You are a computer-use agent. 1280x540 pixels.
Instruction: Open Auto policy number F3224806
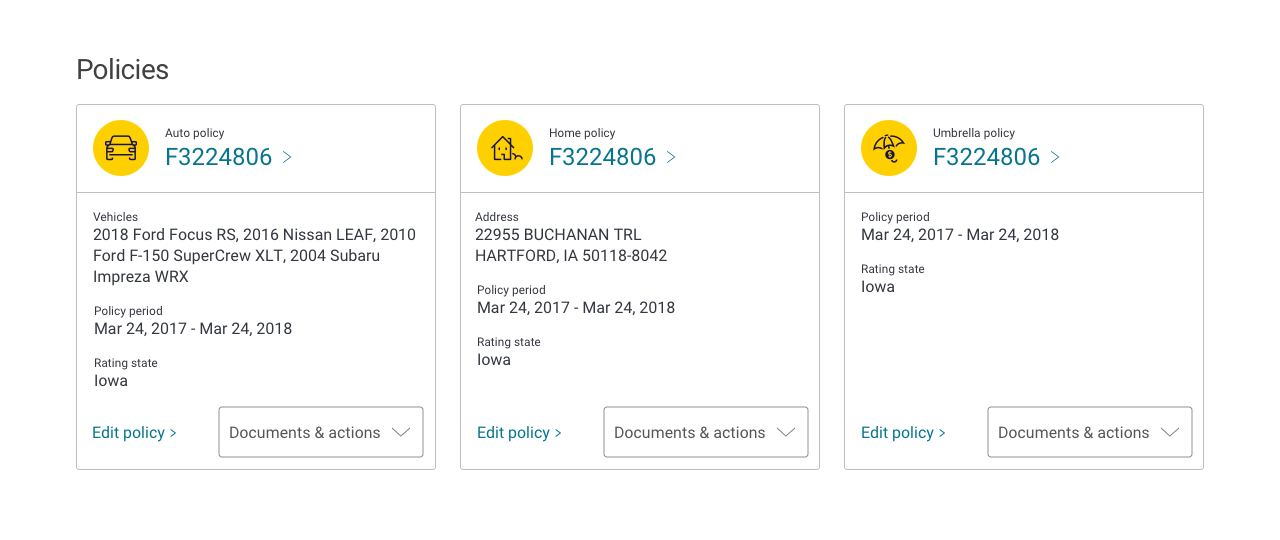point(218,157)
